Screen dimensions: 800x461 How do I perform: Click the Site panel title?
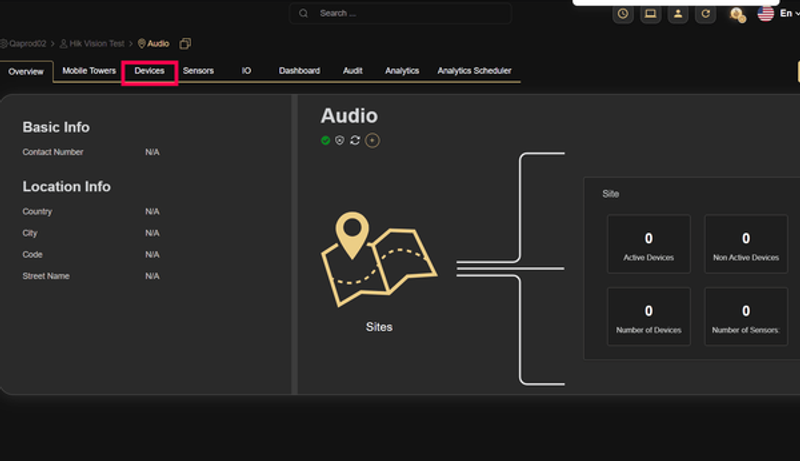pyautogui.click(x=610, y=194)
